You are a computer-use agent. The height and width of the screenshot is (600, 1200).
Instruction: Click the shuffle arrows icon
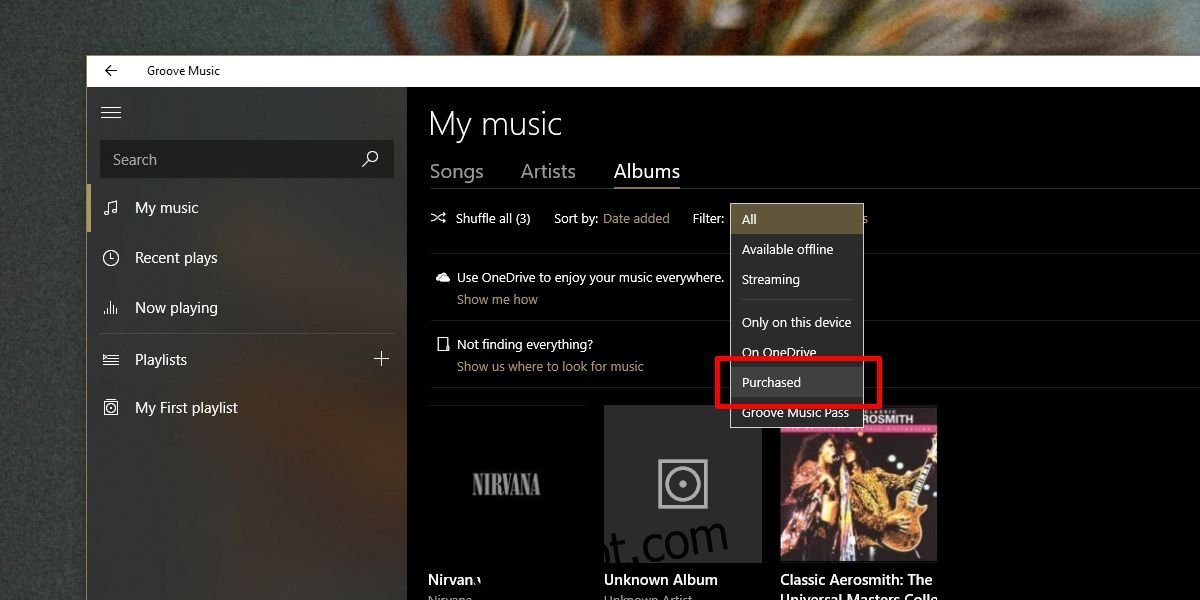point(438,218)
